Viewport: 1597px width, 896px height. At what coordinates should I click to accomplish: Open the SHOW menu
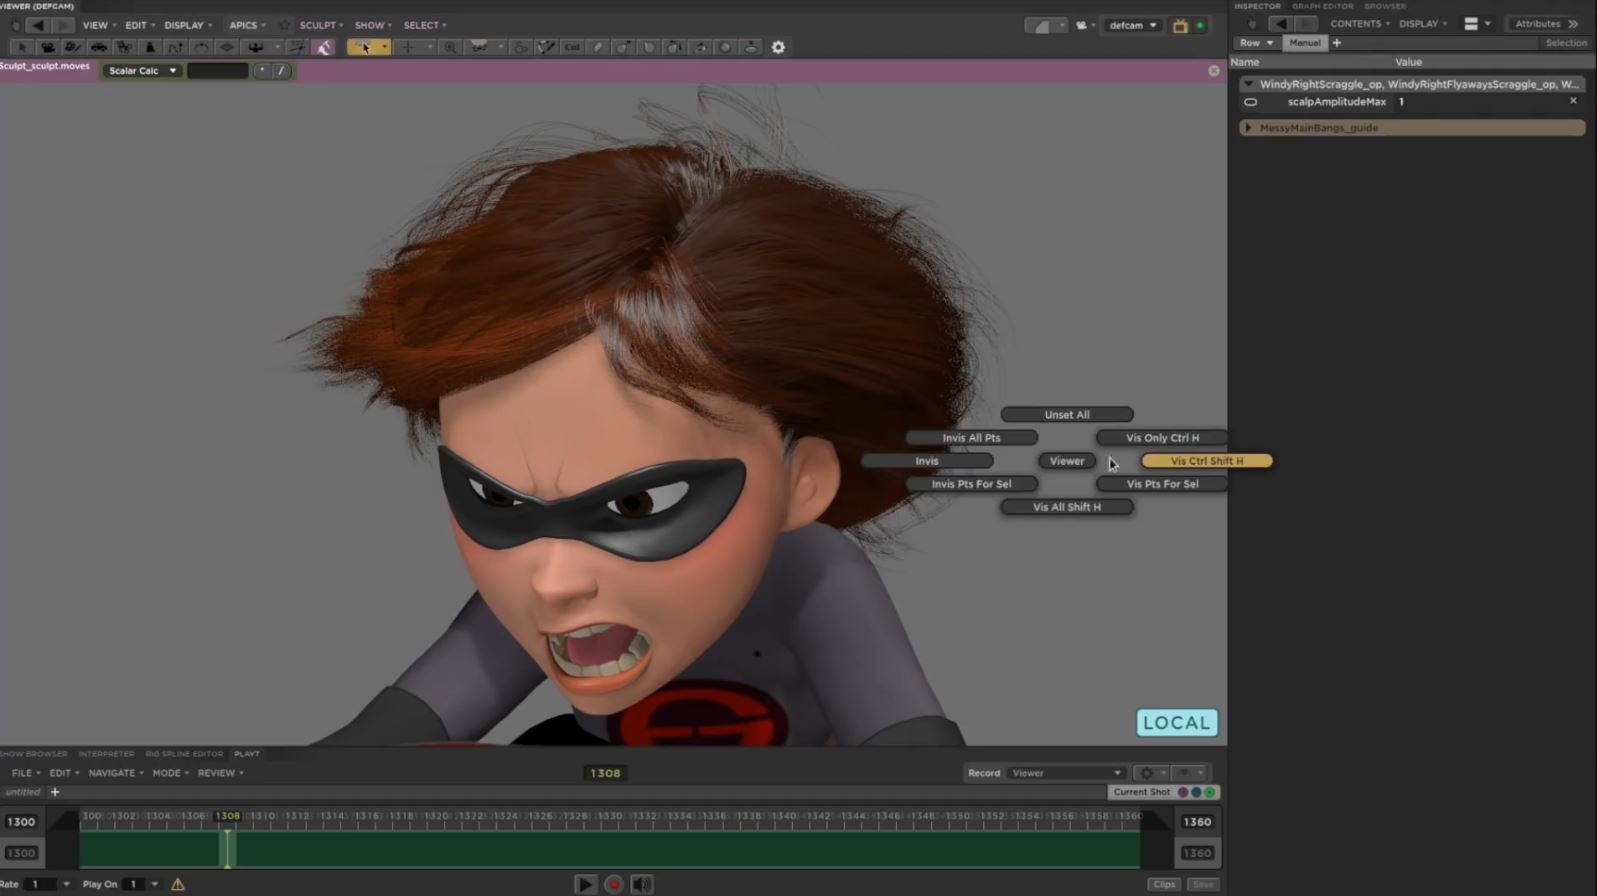tap(373, 25)
